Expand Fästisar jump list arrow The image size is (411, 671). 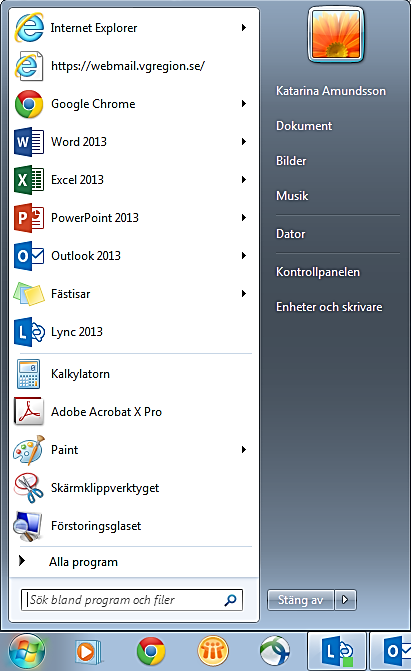pos(244,294)
